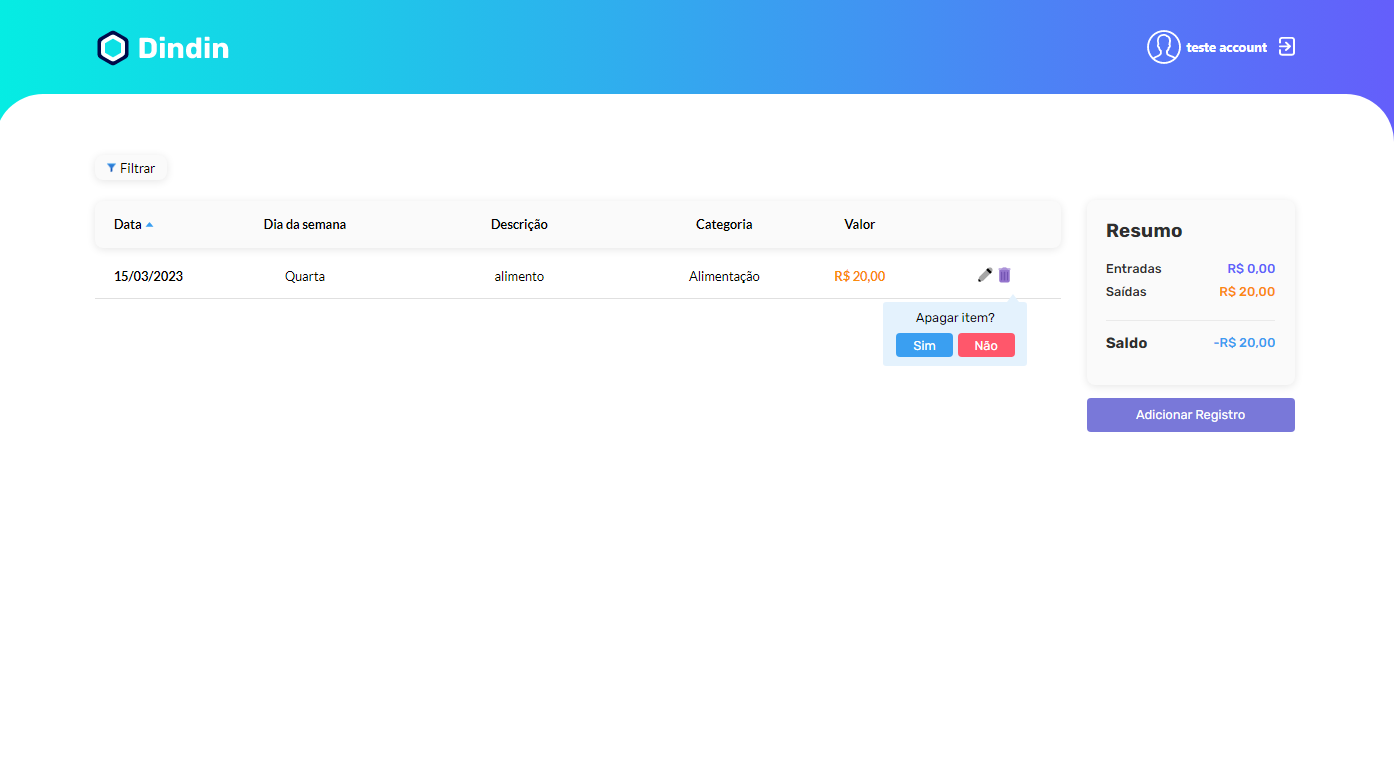
Task: Click the filter icon to show filter options
Action: coord(130,167)
